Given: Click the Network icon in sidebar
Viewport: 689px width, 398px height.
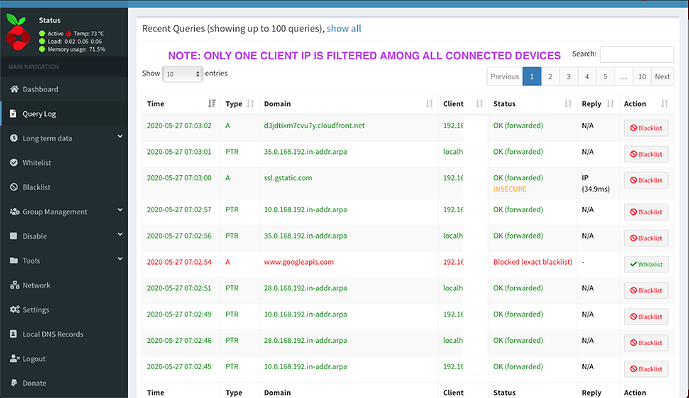Looking at the screenshot, I should click(x=14, y=285).
